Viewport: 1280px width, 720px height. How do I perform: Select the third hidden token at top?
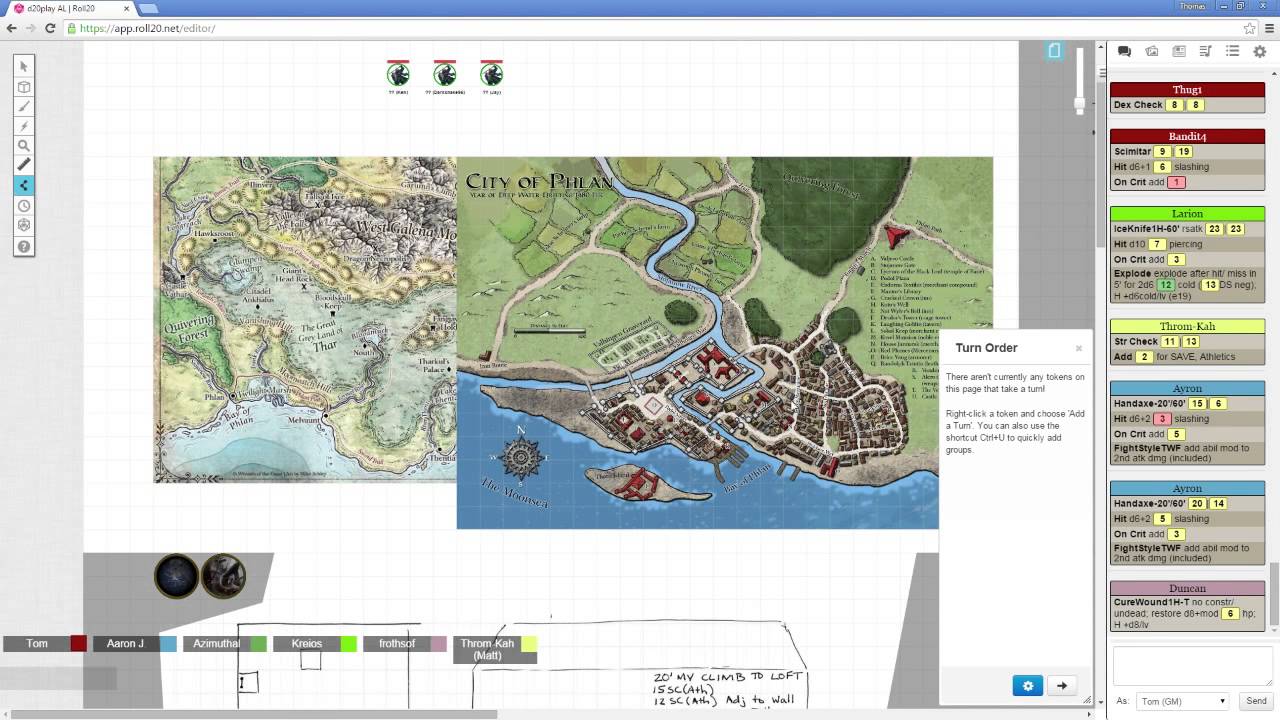(x=491, y=74)
